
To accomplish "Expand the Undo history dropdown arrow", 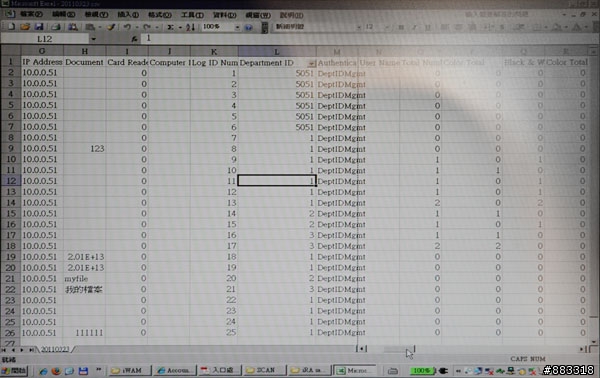I will tap(137, 27).
